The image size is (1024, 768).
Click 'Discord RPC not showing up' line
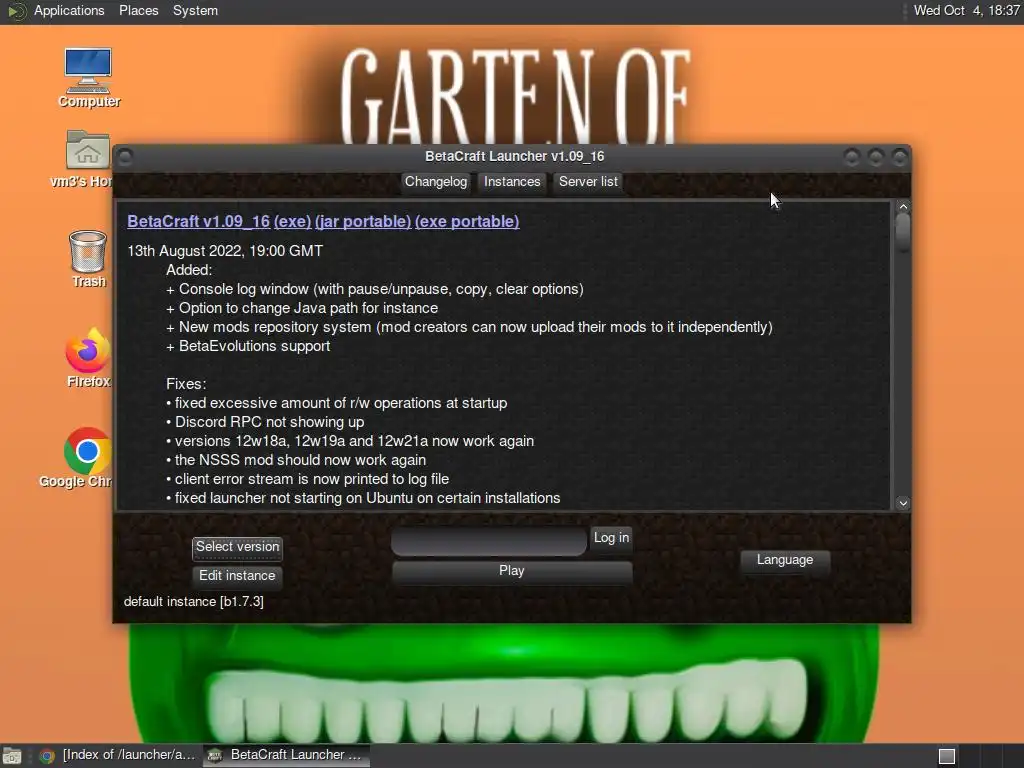point(265,423)
